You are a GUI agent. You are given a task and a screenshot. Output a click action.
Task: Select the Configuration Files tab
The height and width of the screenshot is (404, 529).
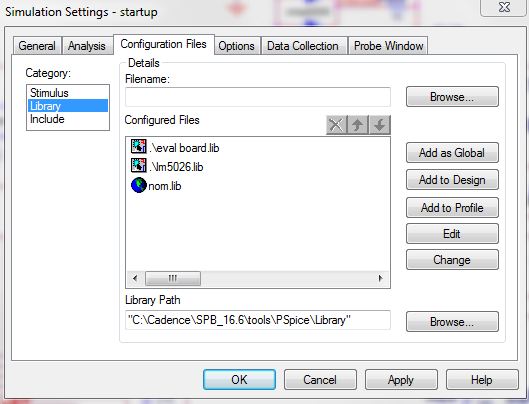point(164,44)
